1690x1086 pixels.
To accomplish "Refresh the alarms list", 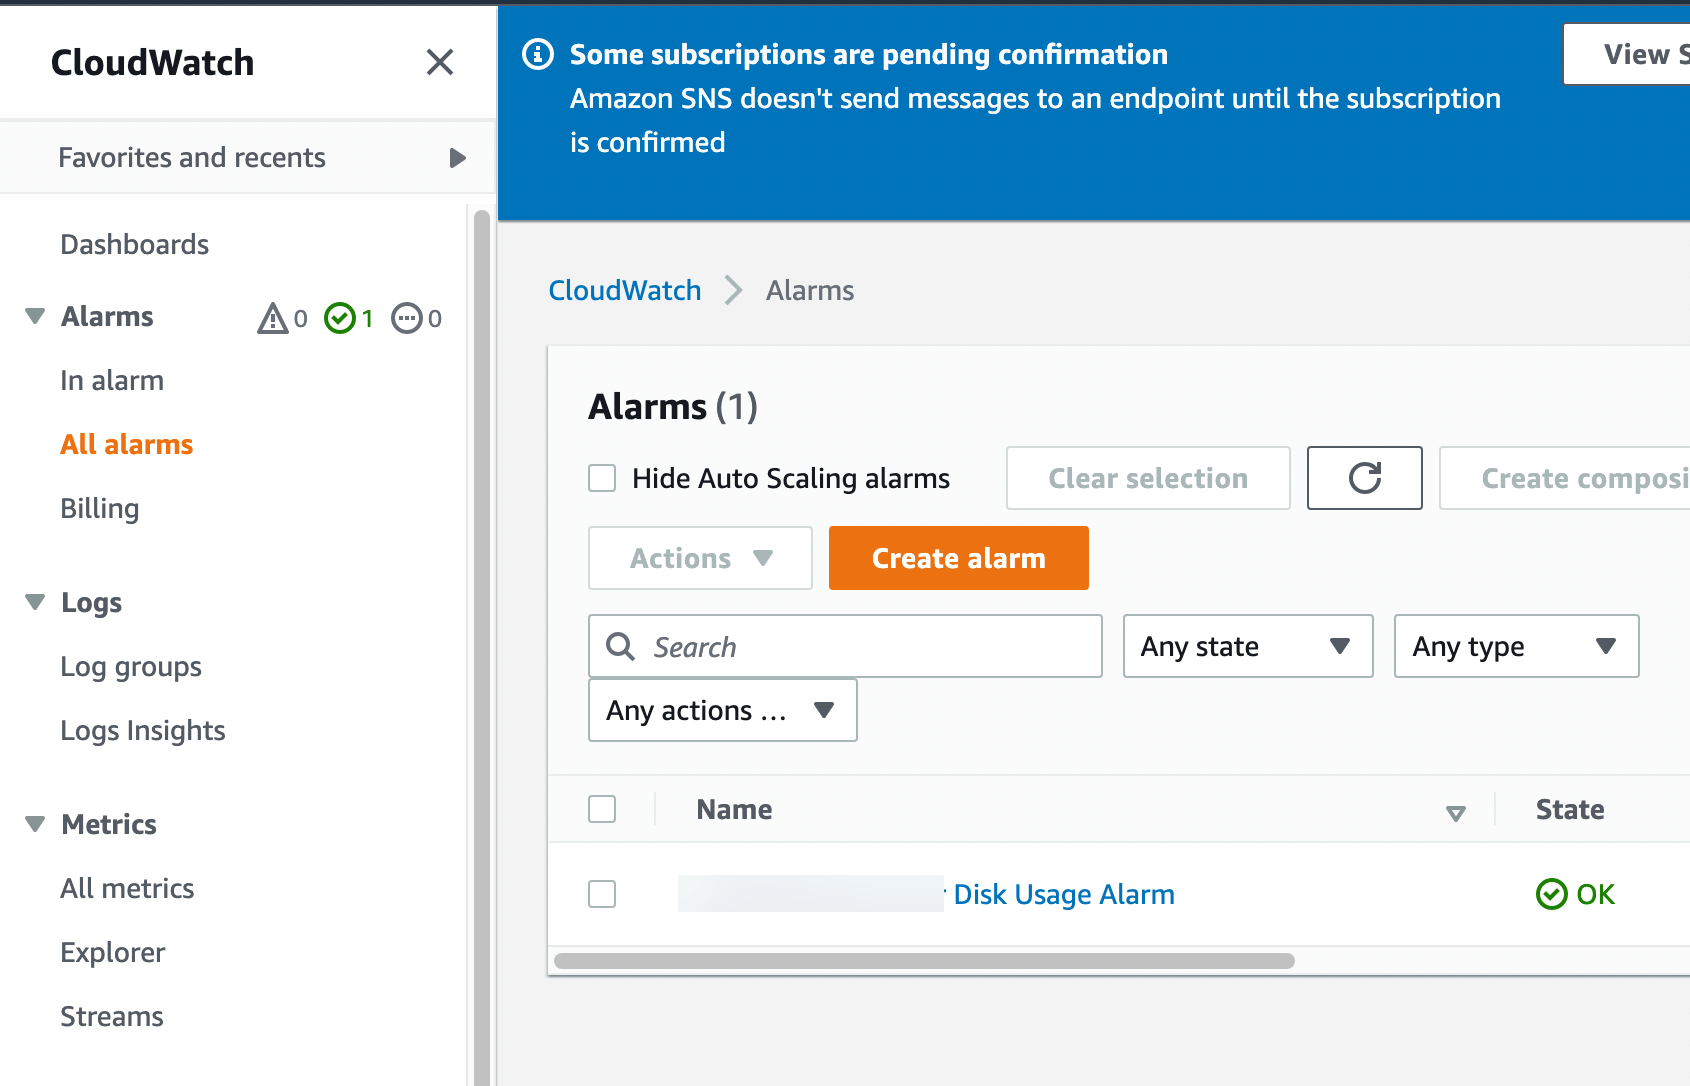I will coord(1364,478).
